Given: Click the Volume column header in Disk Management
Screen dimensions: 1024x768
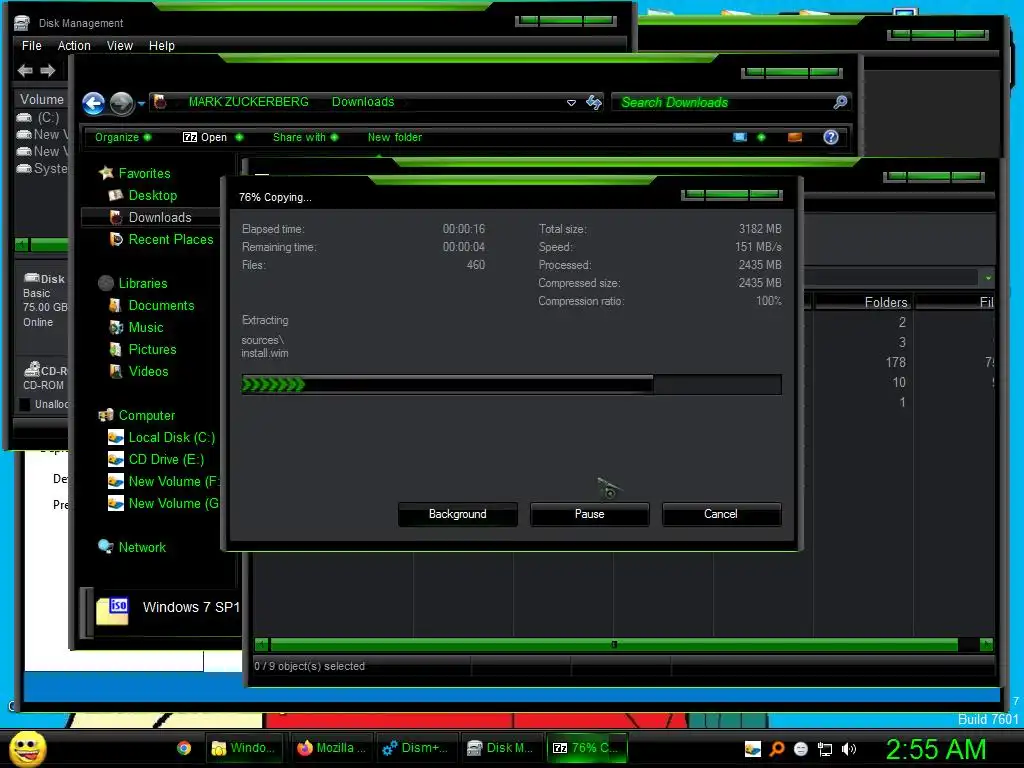Looking at the screenshot, I should pyautogui.click(x=42, y=99).
